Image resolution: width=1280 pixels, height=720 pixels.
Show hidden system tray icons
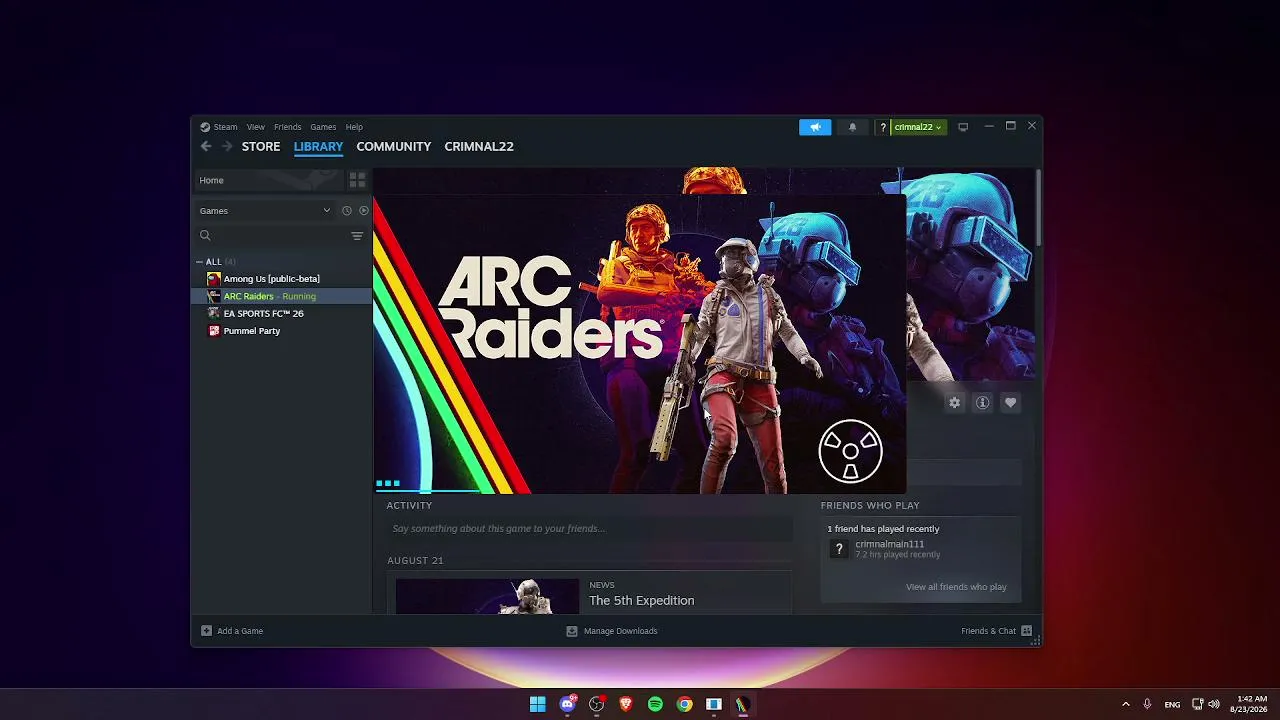[x=1126, y=704]
